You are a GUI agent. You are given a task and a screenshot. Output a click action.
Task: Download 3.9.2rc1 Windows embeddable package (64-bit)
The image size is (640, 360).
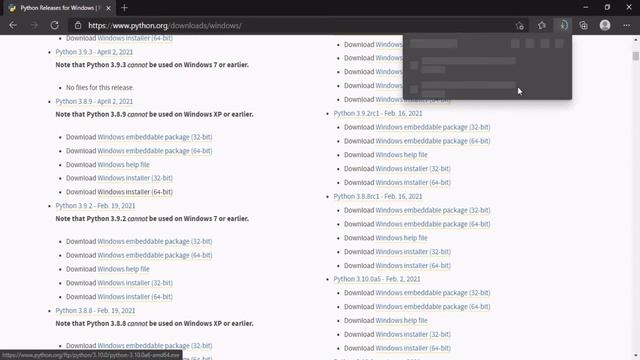click(433, 141)
